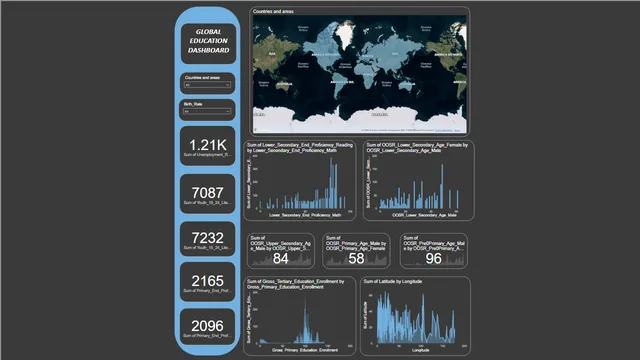Click the card showing 7232
640x360 pixels.
pyautogui.click(x=207, y=239)
